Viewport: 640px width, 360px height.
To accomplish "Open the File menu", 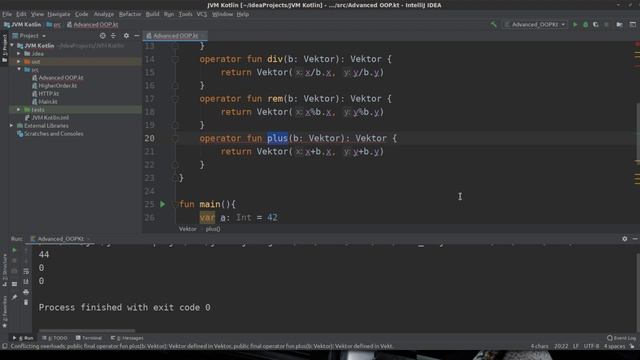I will pyautogui.click(x=7, y=14).
